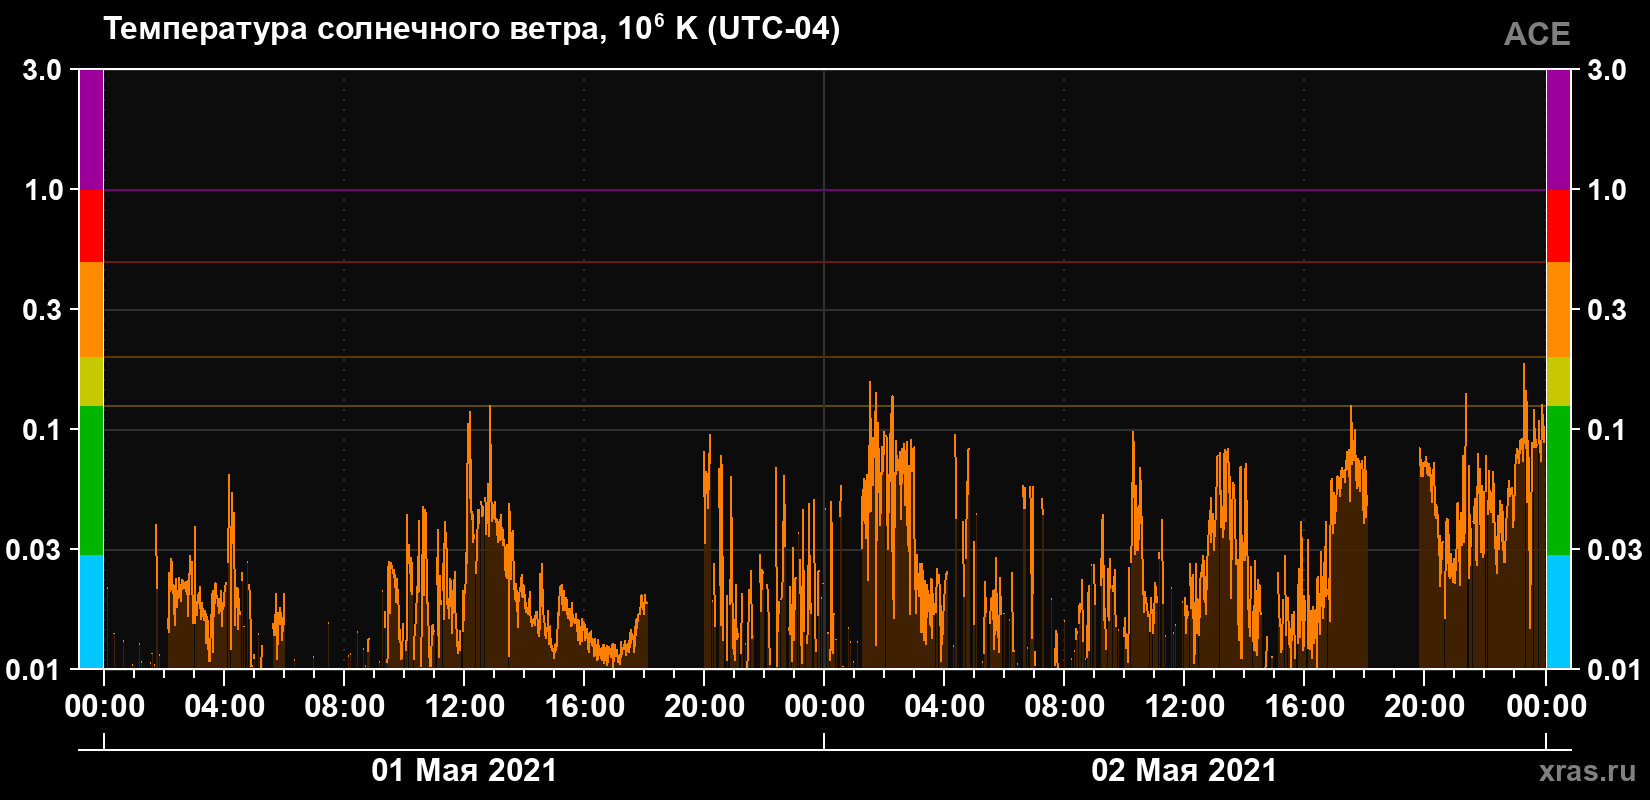1650x800 pixels.
Task: Select the "02 Мая 2021" date label
Action: [1184, 770]
